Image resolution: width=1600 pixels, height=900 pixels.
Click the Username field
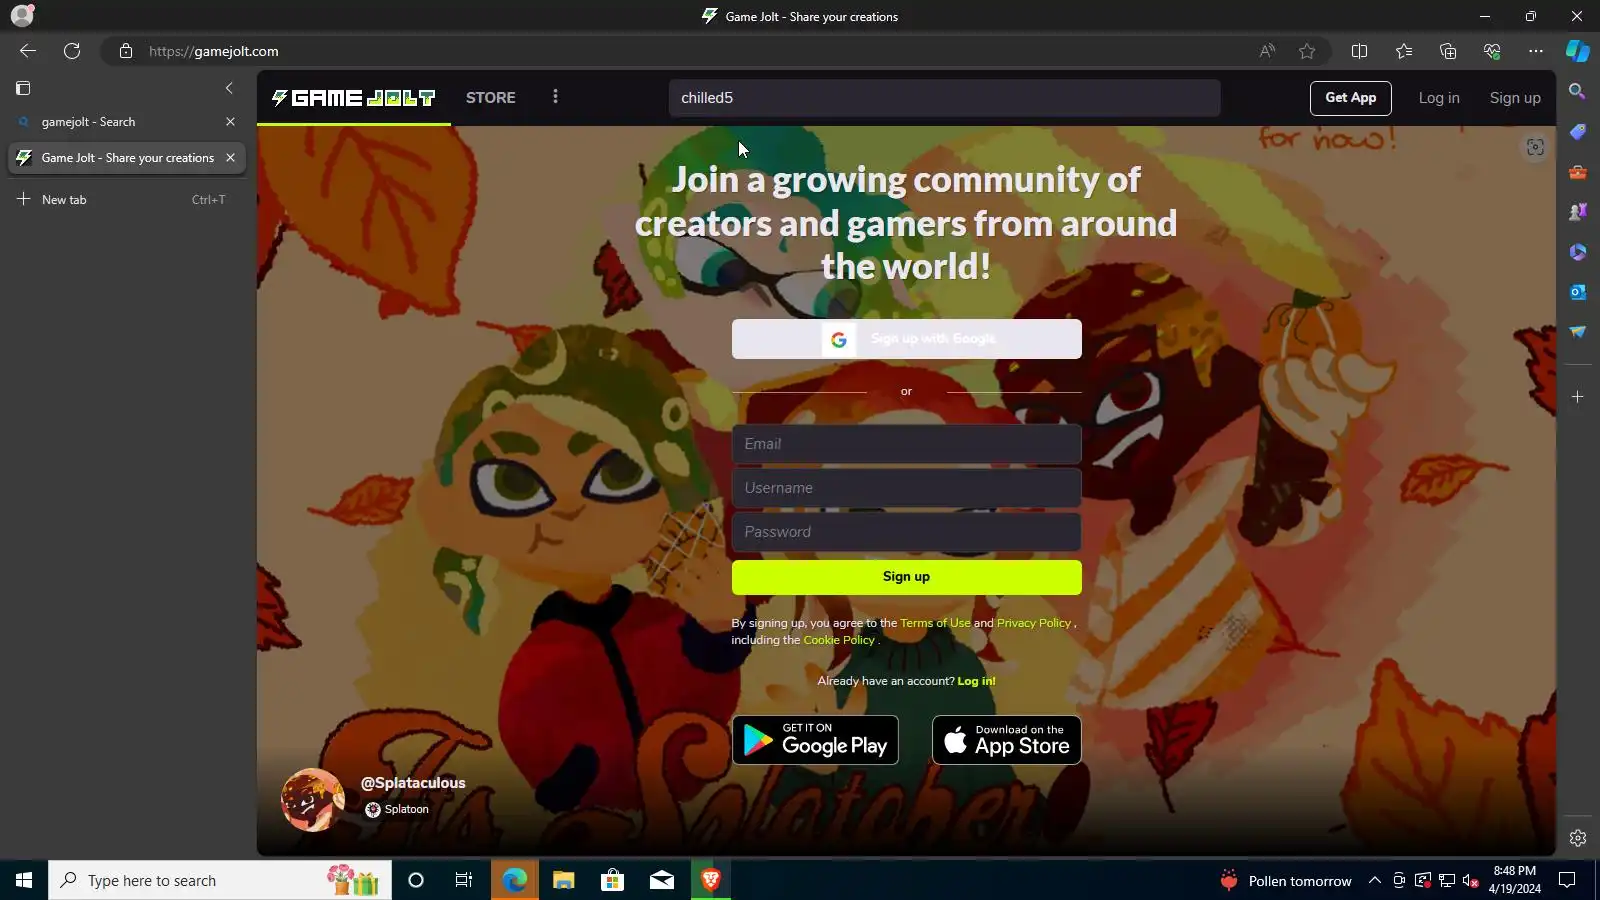tap(906, 488)
